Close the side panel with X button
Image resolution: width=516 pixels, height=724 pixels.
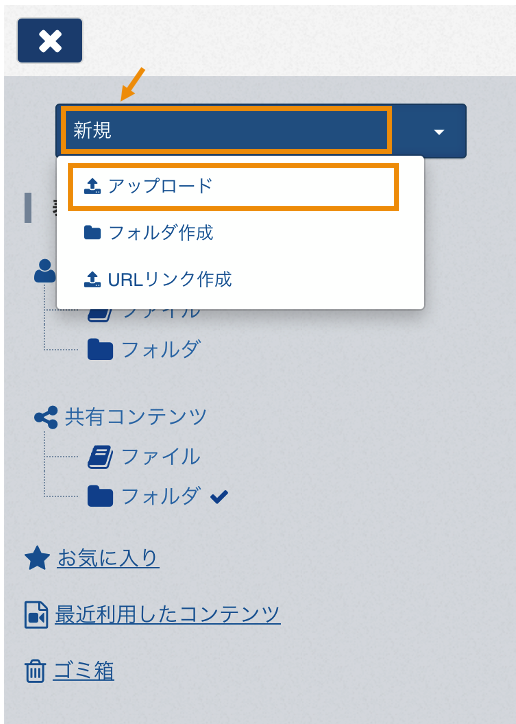click(50, 41)
